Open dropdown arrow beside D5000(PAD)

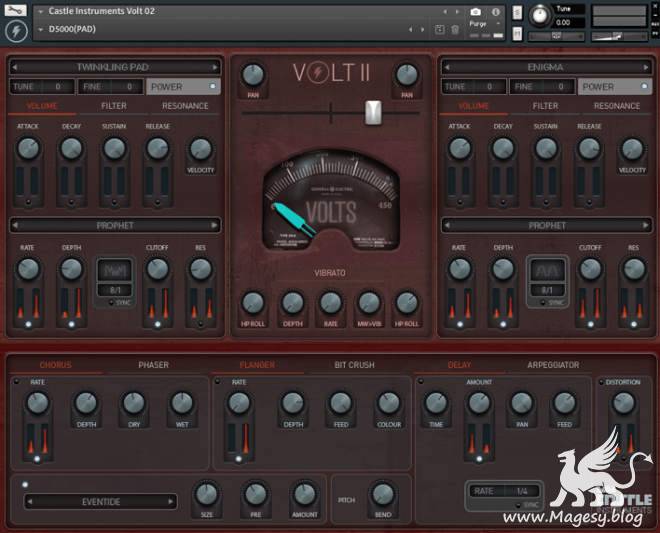coord(40,29)
